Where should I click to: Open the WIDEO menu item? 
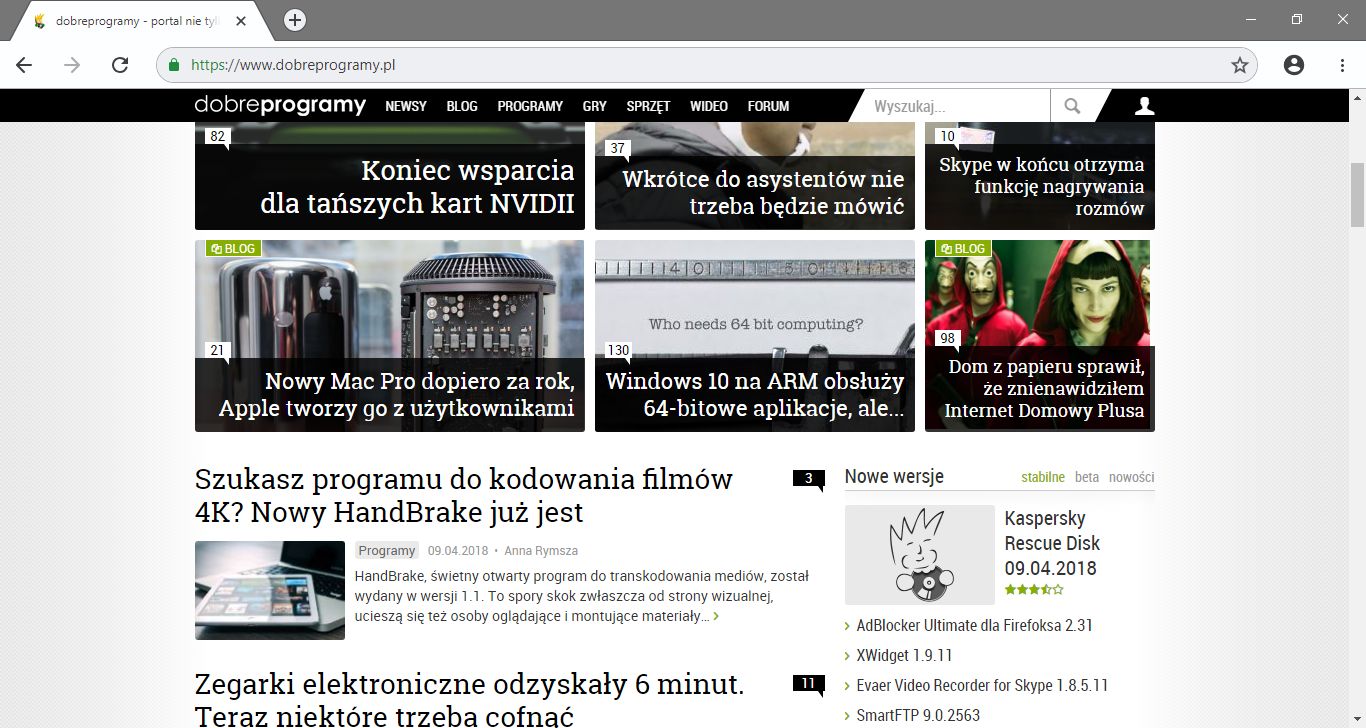point(709,106)
